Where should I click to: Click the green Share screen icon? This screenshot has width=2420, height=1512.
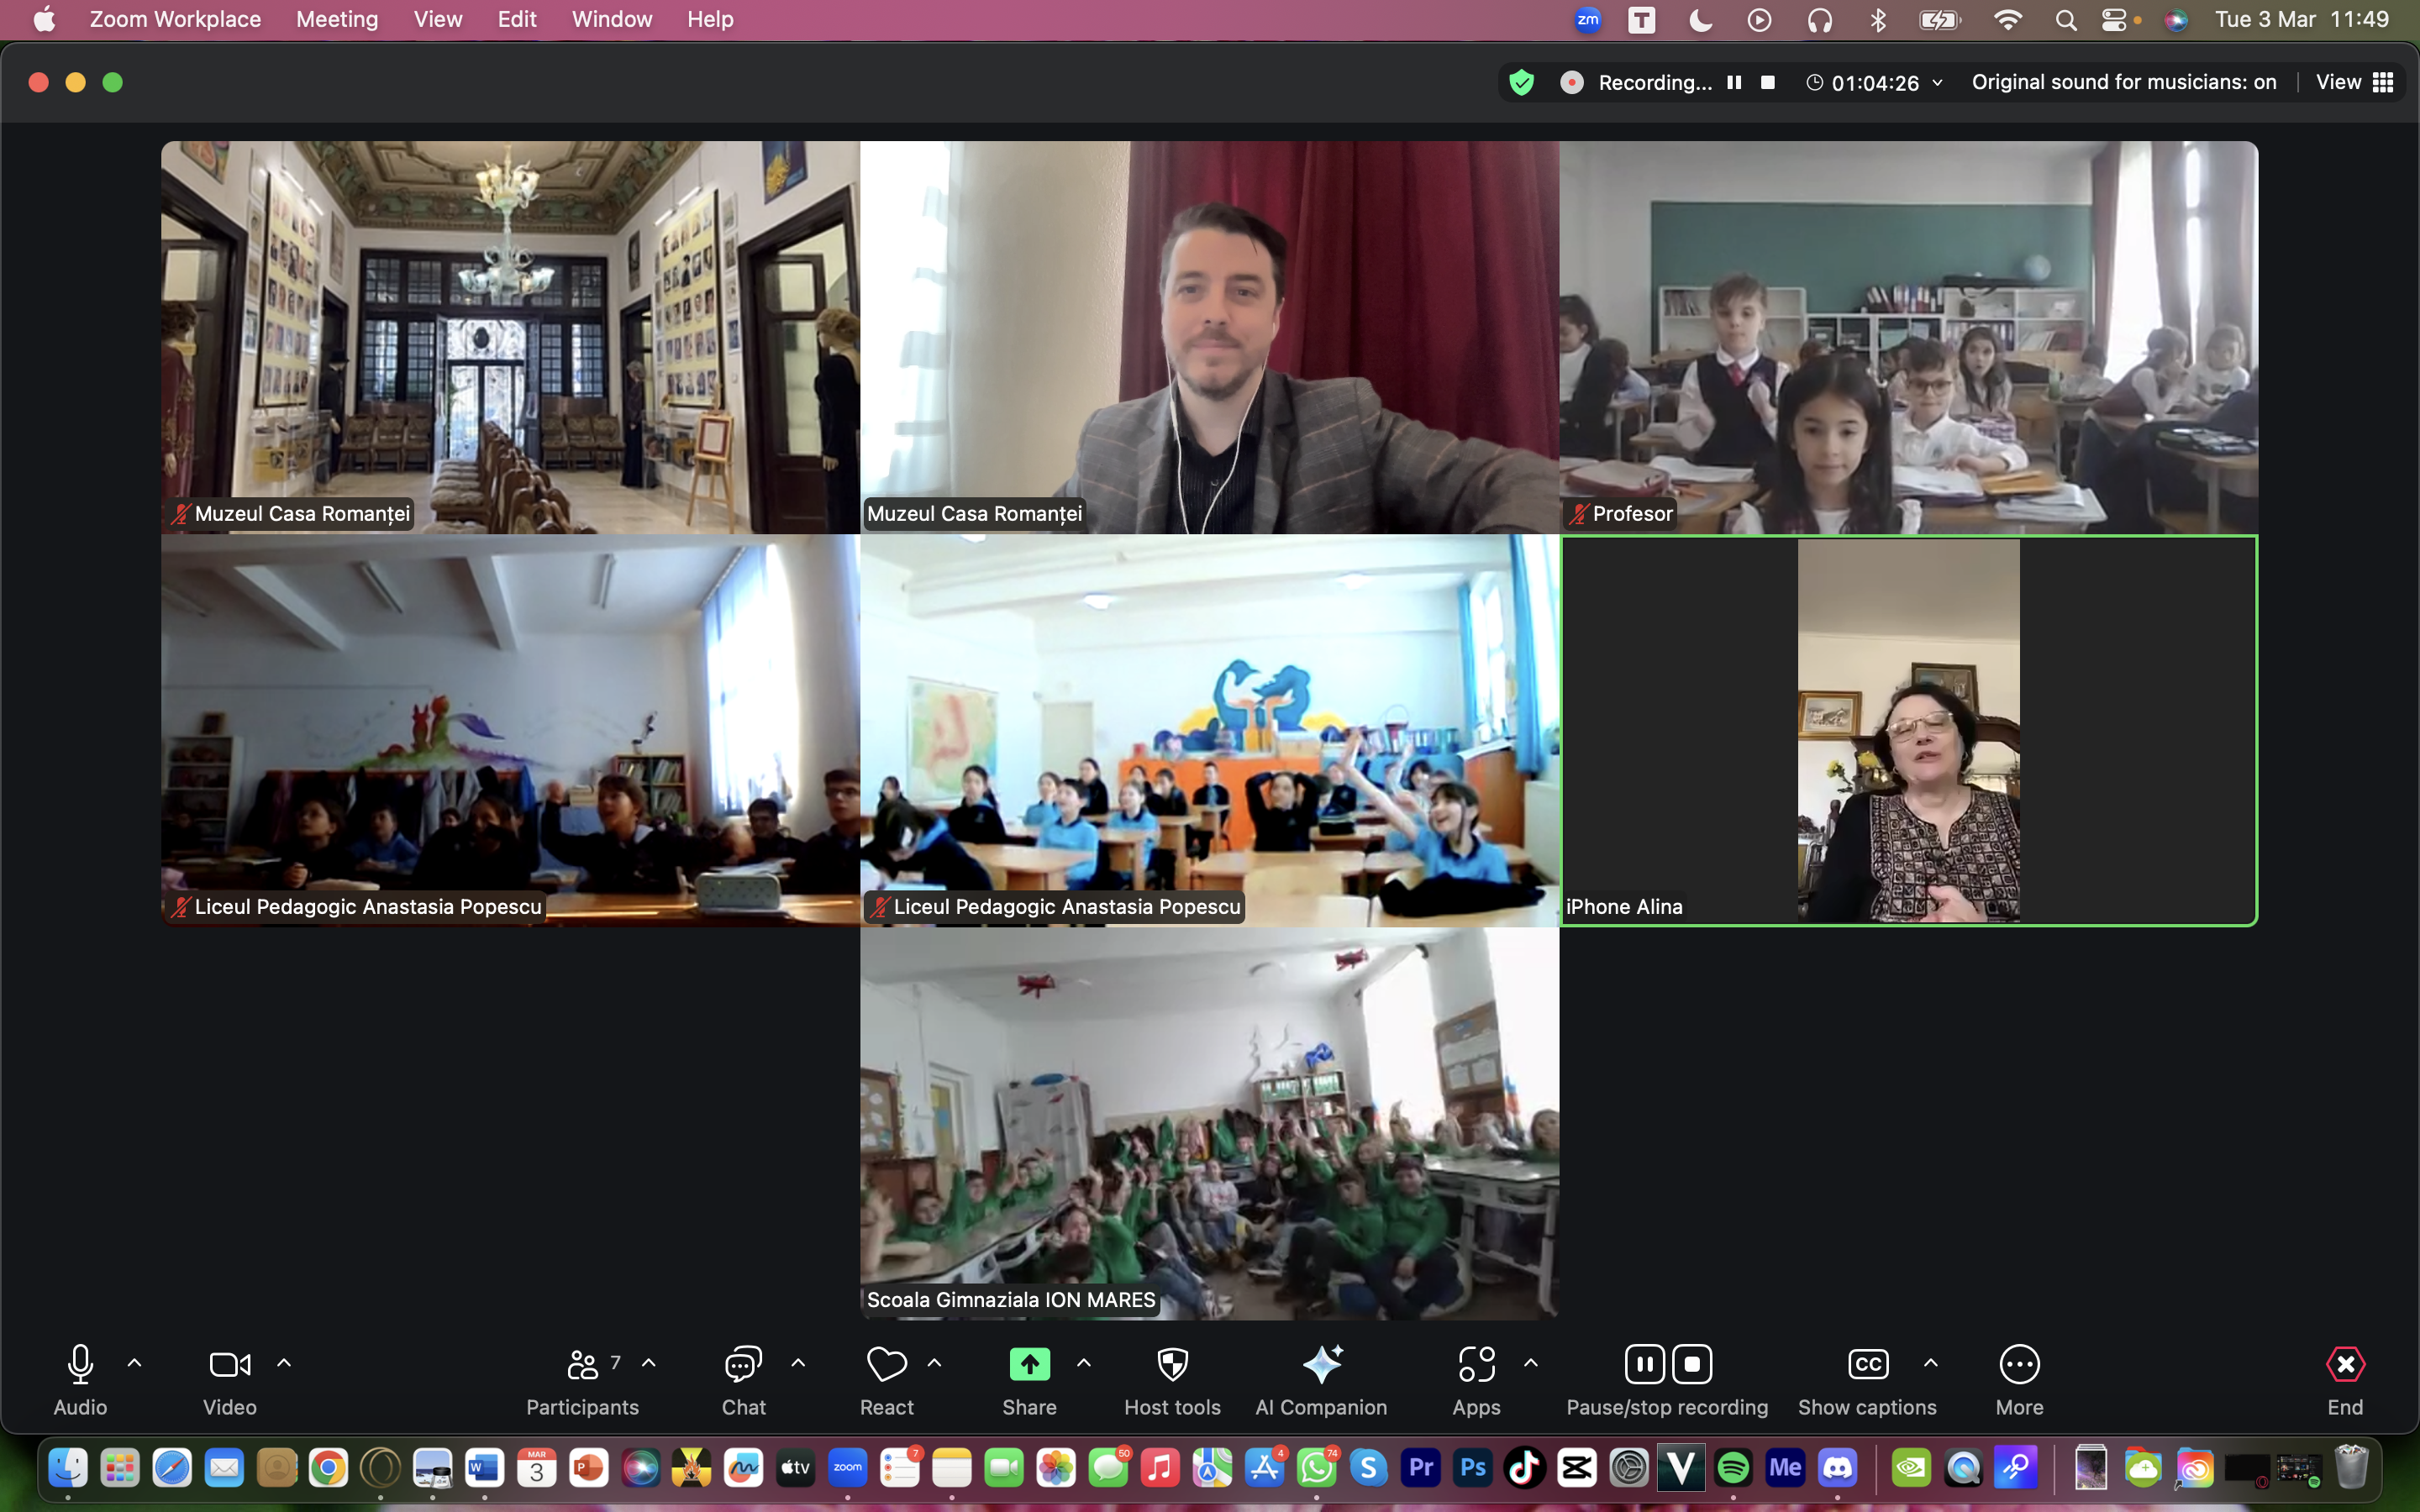coord(1029,1365)
